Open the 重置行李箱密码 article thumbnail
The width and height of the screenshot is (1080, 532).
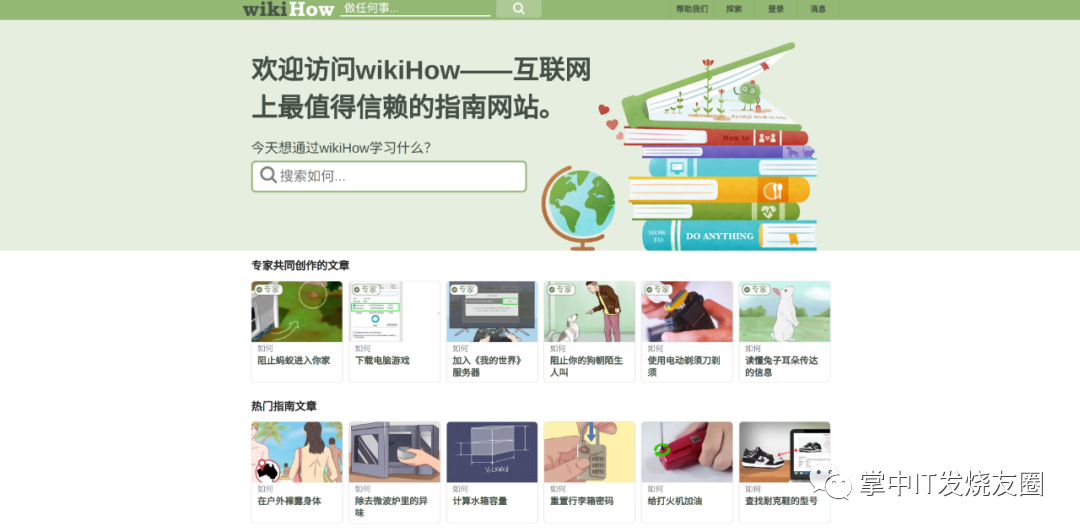590,452
